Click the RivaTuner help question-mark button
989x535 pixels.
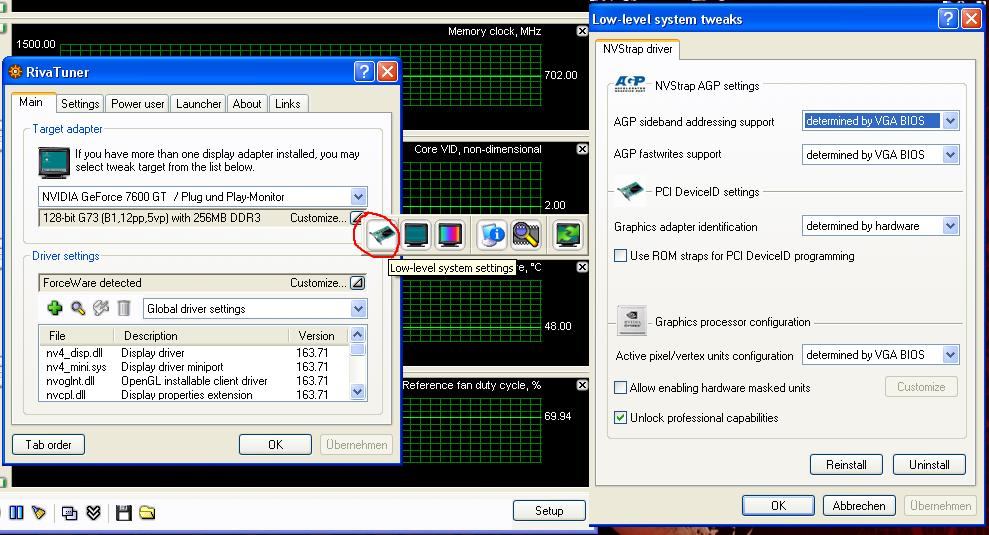(x=364, y=72)
